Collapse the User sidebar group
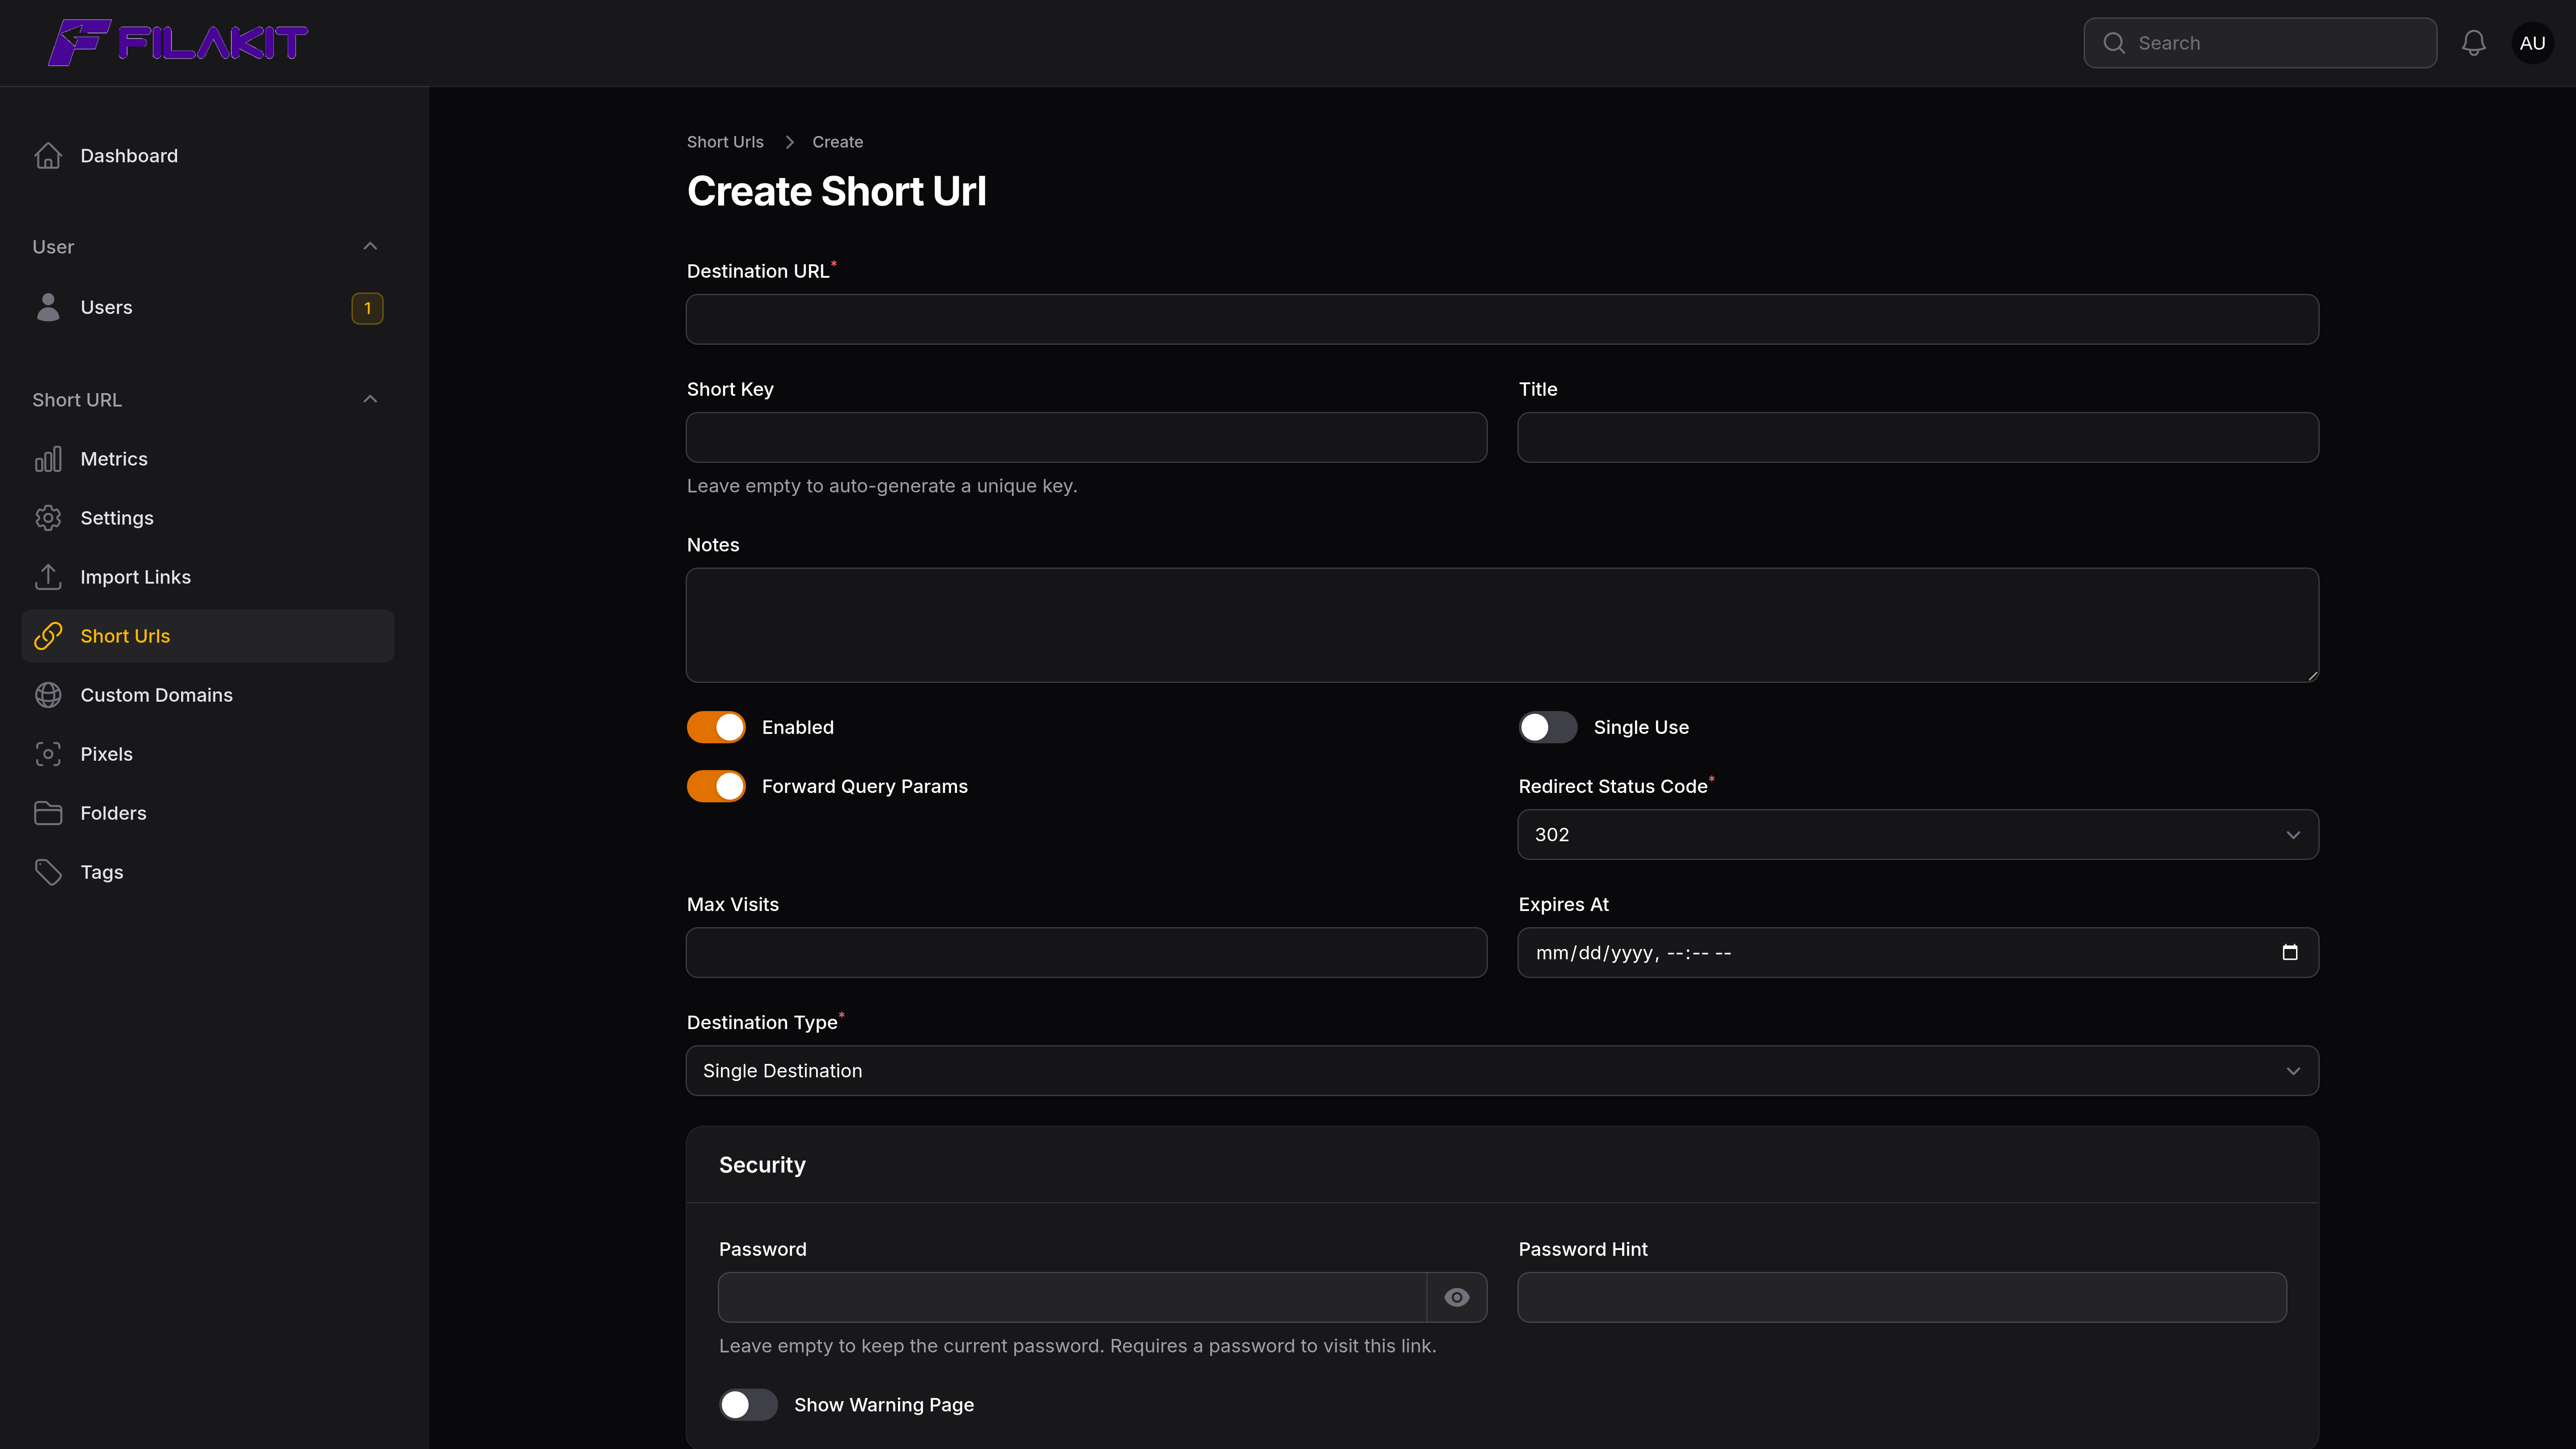This screenshot has width=2576, height=1449. pos(370,246)
